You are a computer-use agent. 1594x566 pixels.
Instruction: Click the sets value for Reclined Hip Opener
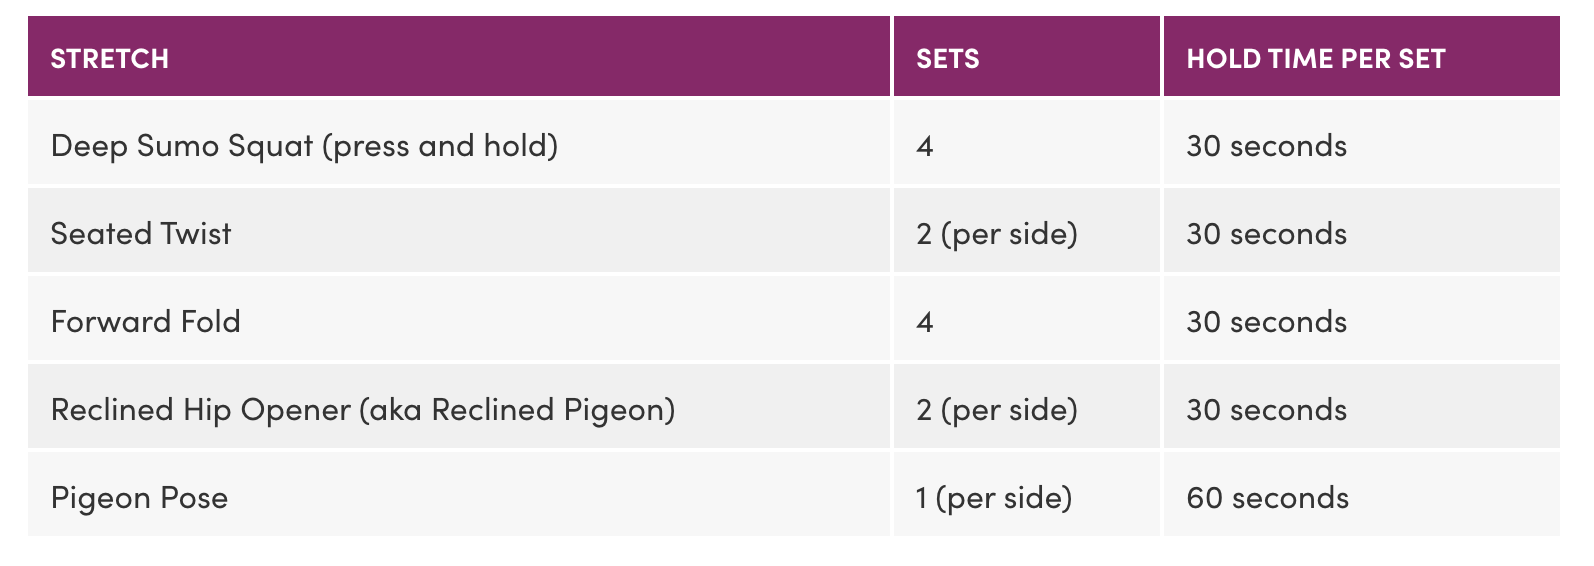tap(996, 410)
